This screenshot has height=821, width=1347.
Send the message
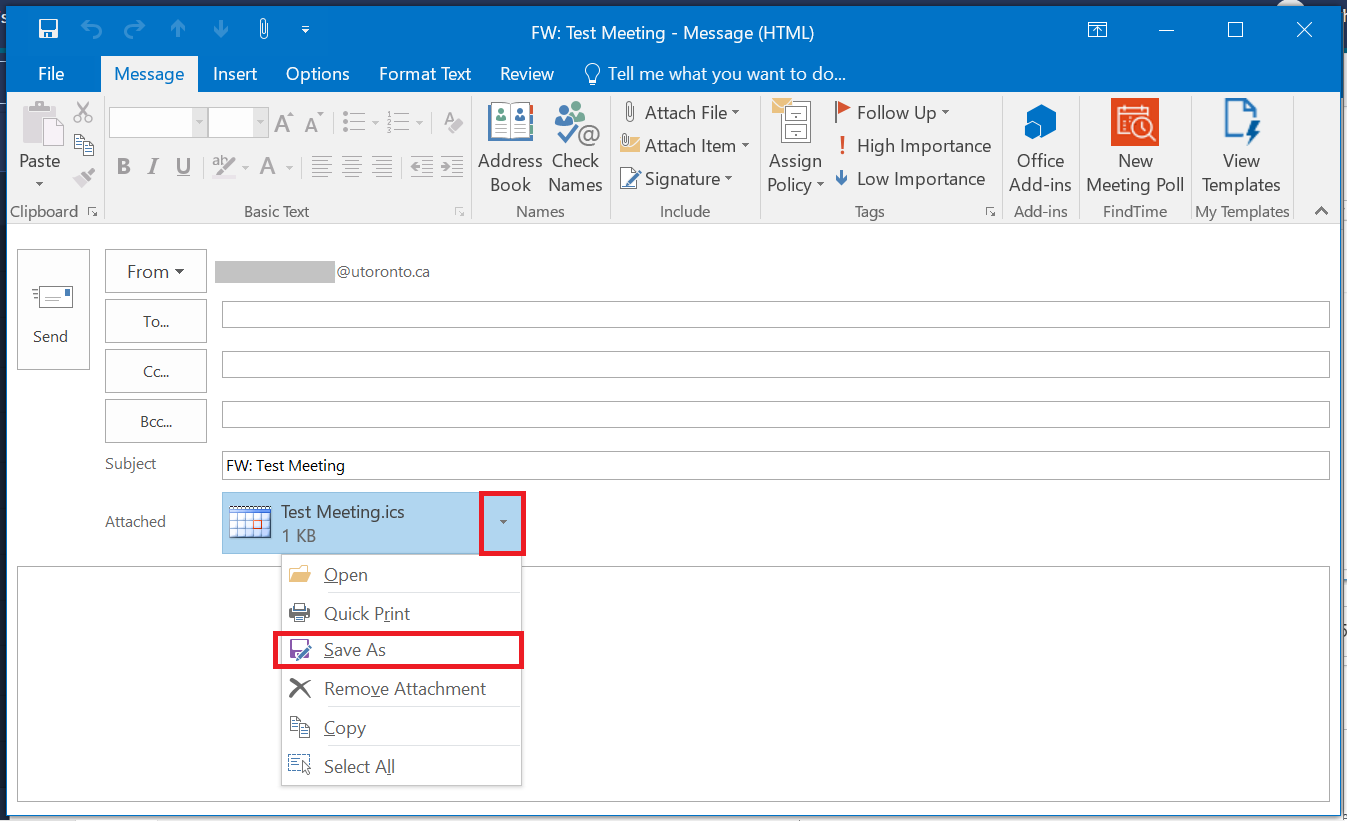coord(54,309)
